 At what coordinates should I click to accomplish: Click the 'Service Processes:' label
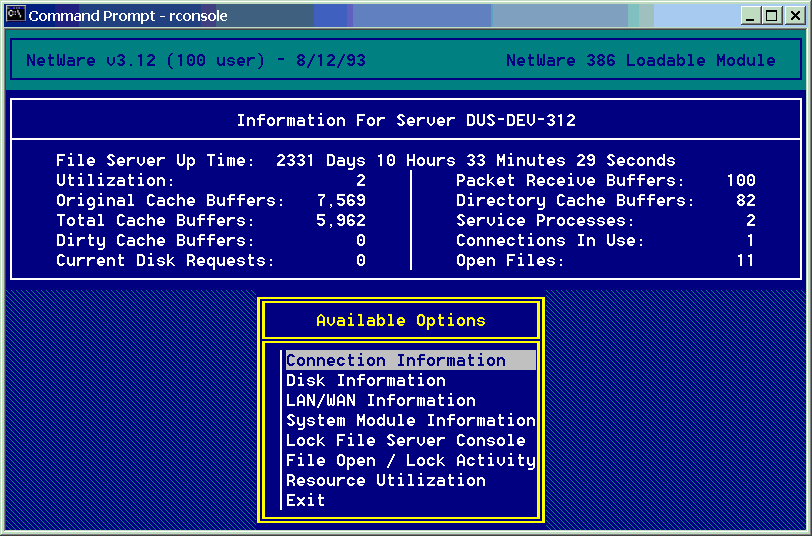pyautogui.click(x=545, y=221)
